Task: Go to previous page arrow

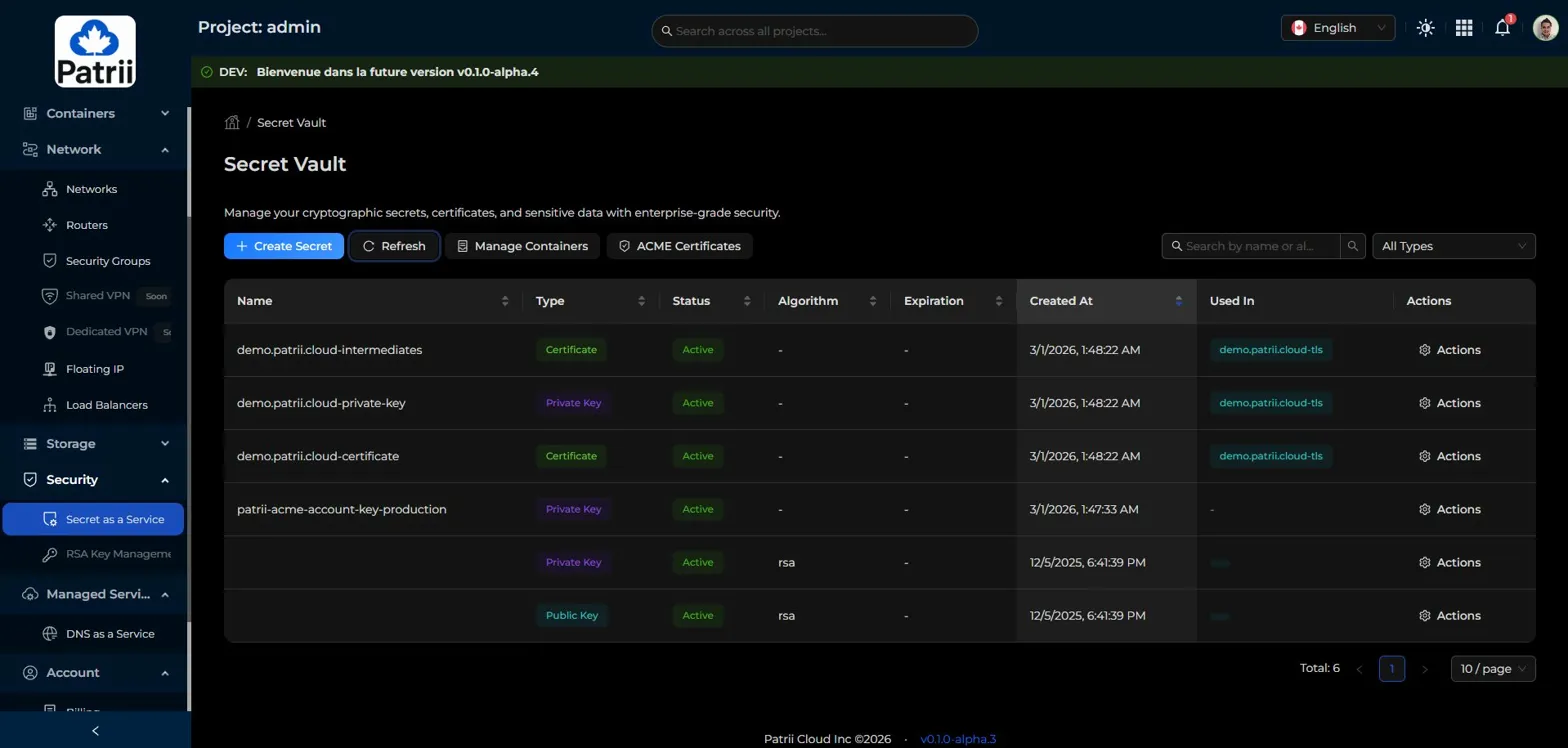Action: point(1359,669)
